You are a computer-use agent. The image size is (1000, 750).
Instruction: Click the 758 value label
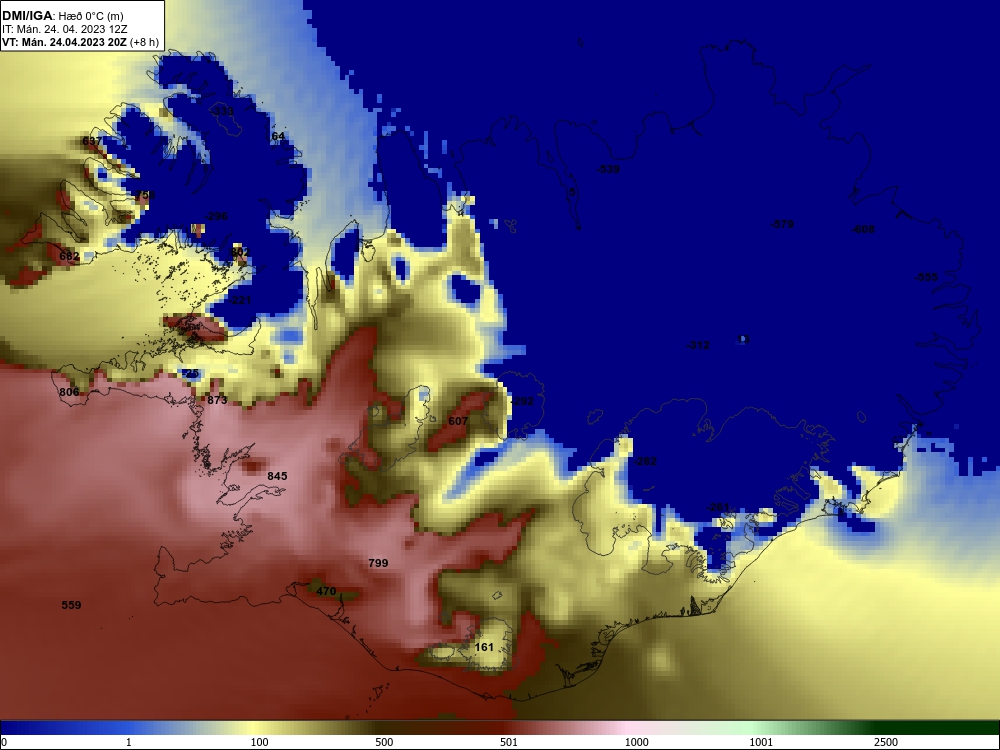145,195
